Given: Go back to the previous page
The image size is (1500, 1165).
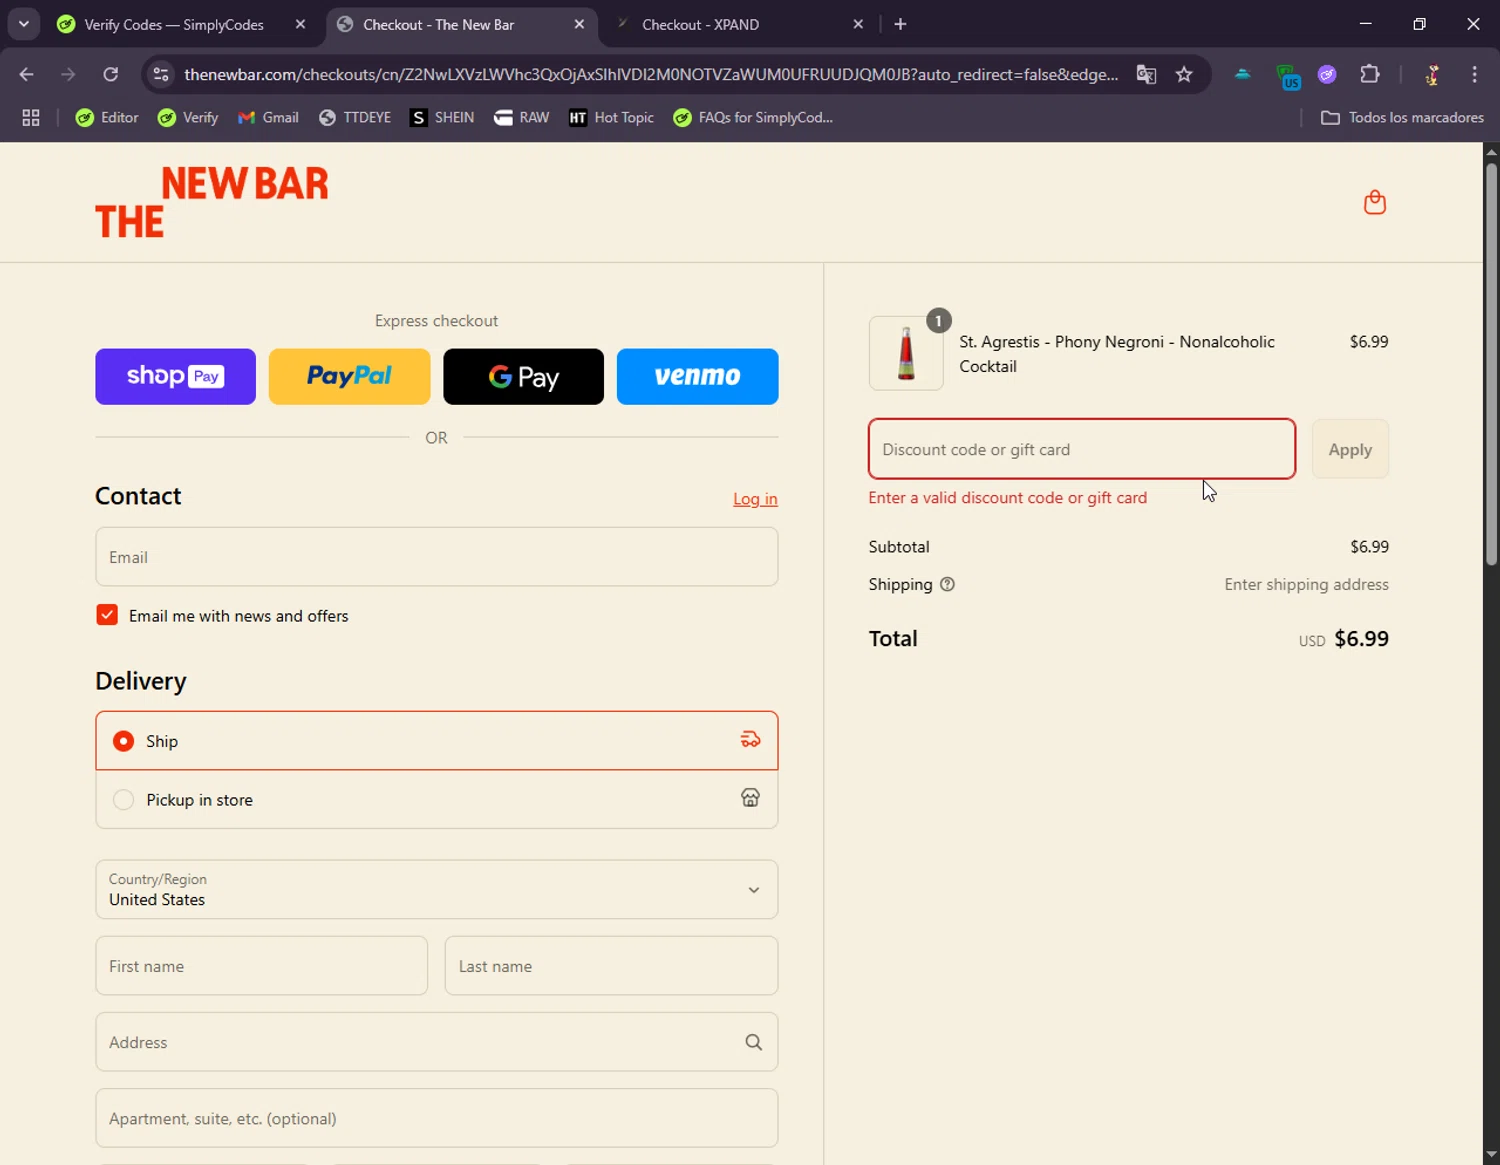Looking at the screenshot, I should pyautogui.click(x=27, y=74).
